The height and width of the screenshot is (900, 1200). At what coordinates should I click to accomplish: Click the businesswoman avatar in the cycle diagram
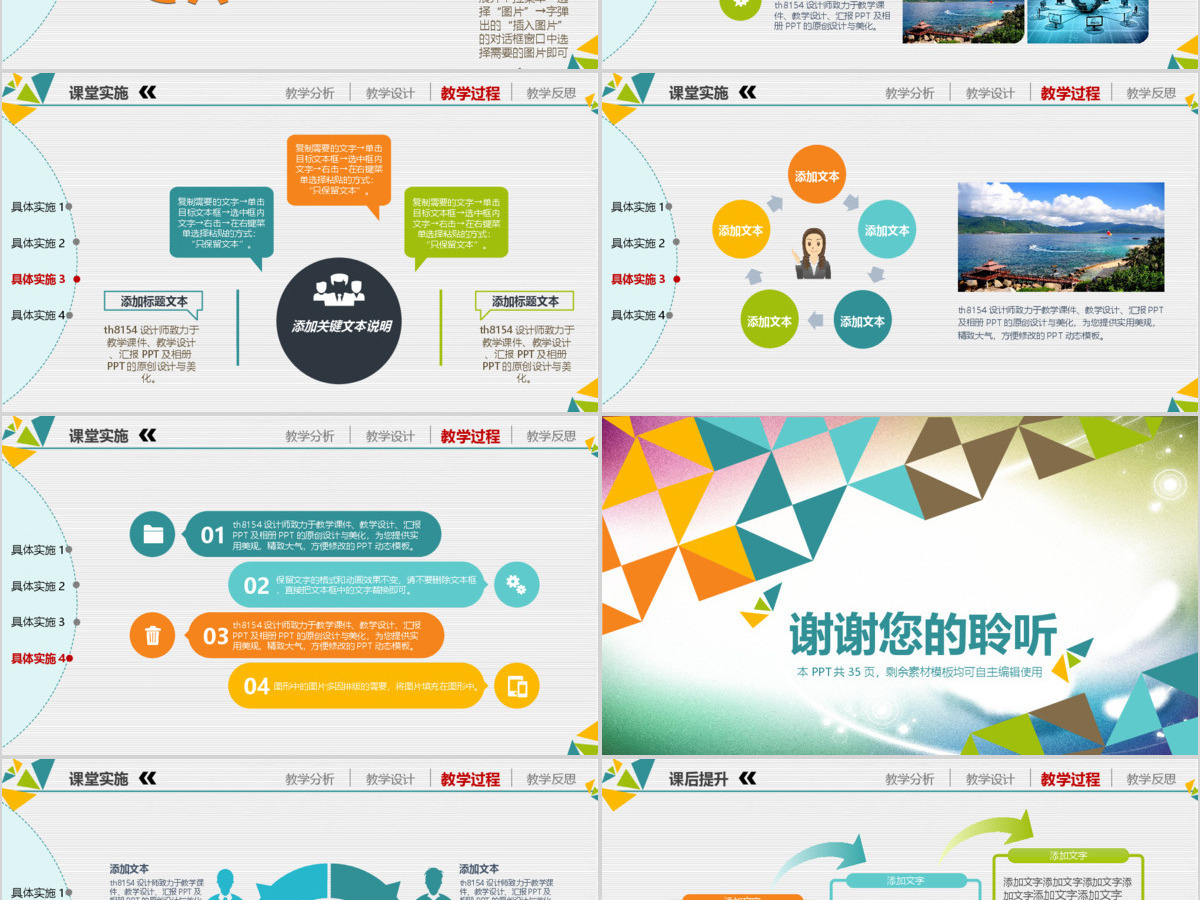812,255
